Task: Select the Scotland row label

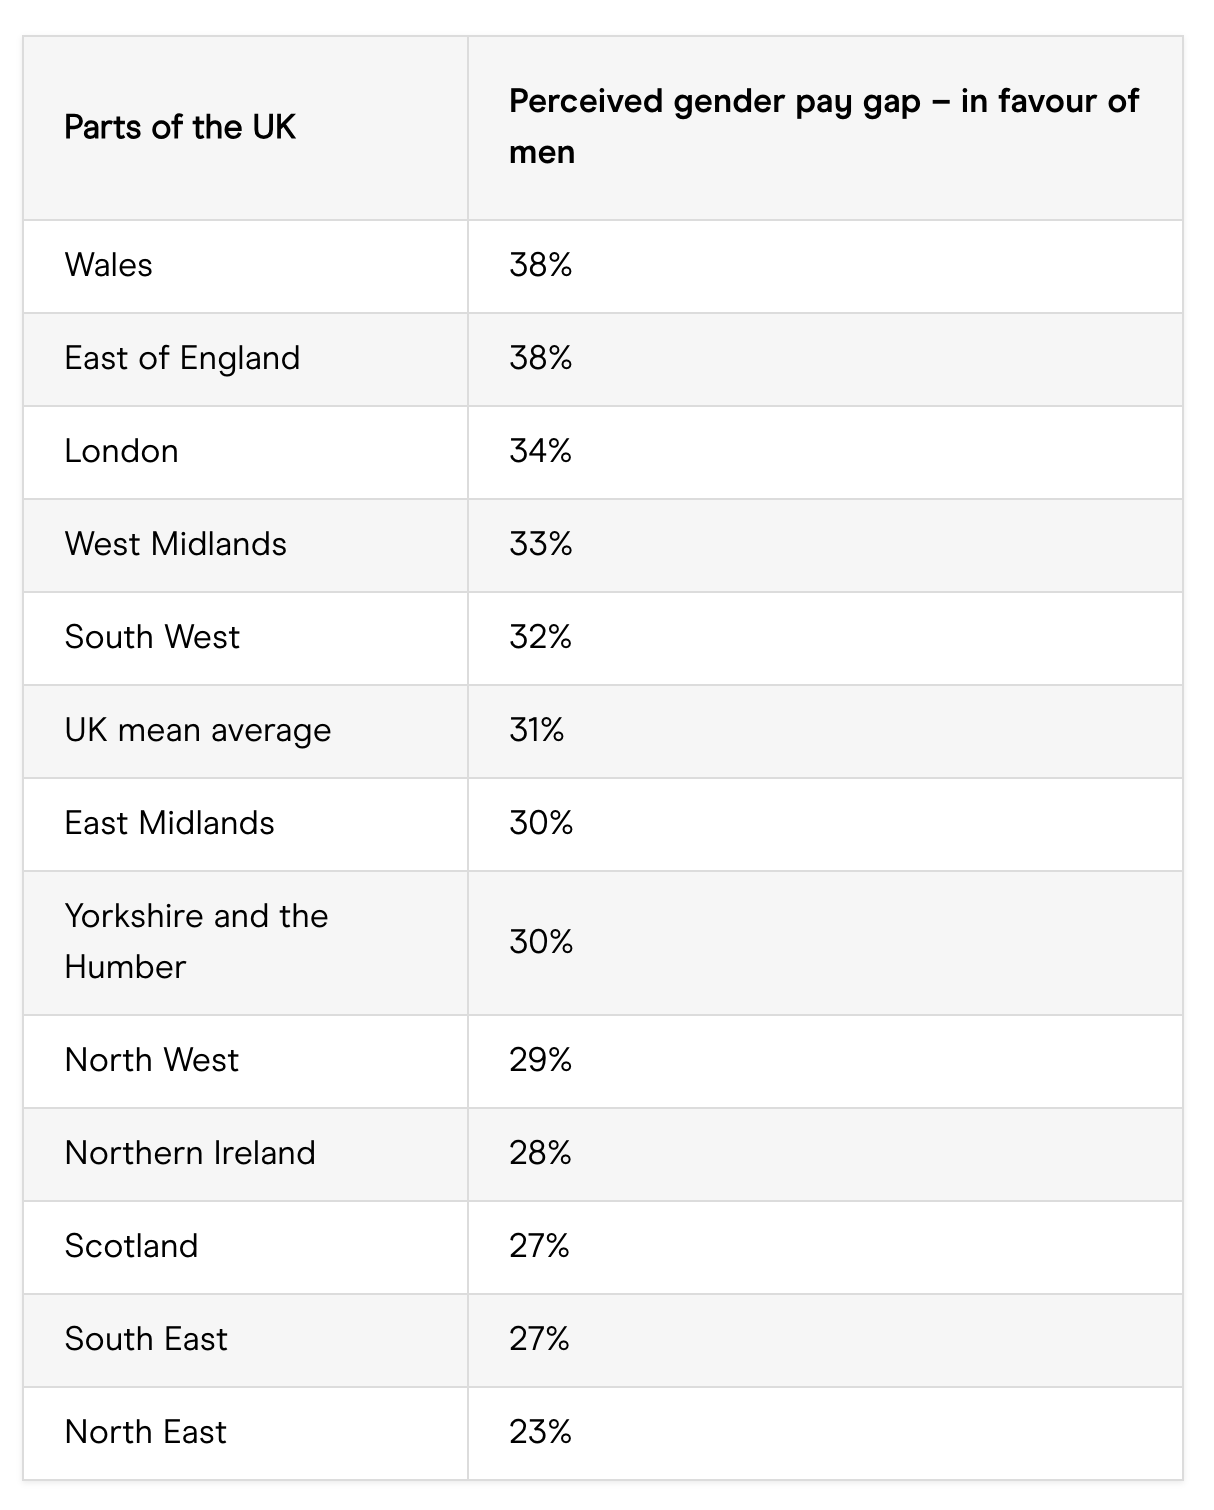Action: click(x=132, y=1246)
